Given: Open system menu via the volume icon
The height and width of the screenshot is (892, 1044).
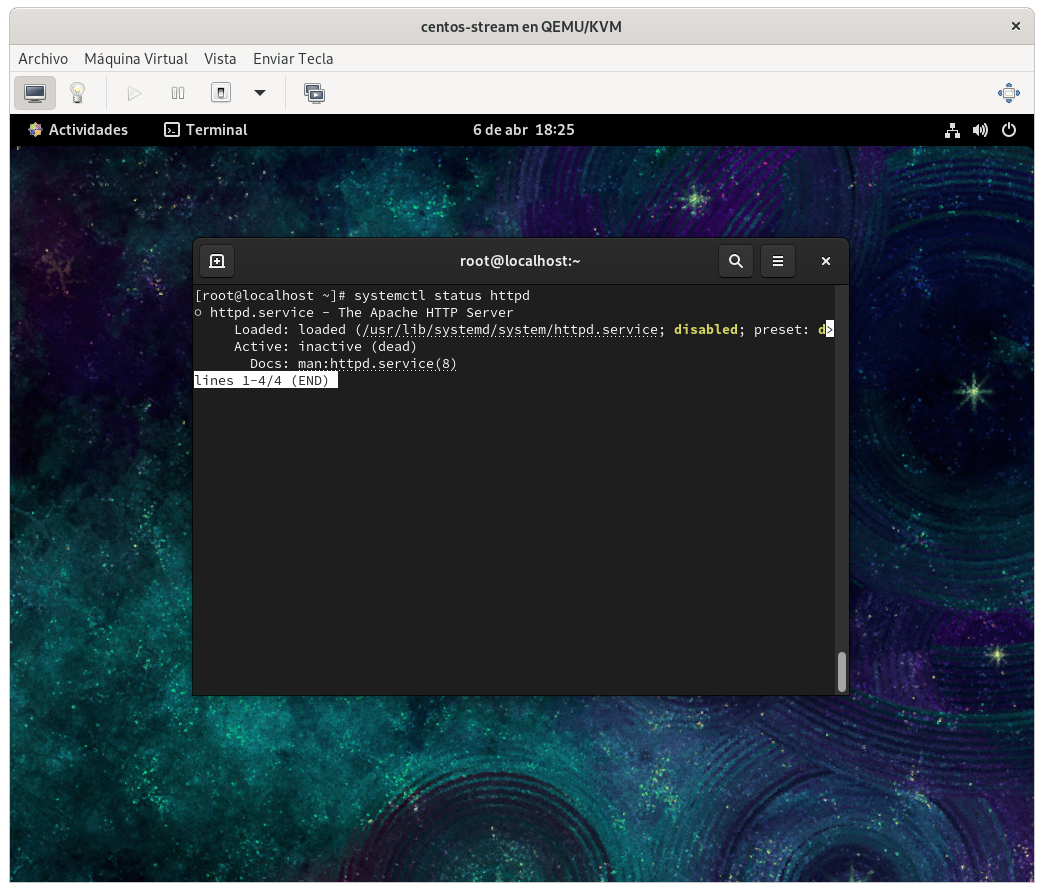Looking at the screenshot, I should pos(980,130).
